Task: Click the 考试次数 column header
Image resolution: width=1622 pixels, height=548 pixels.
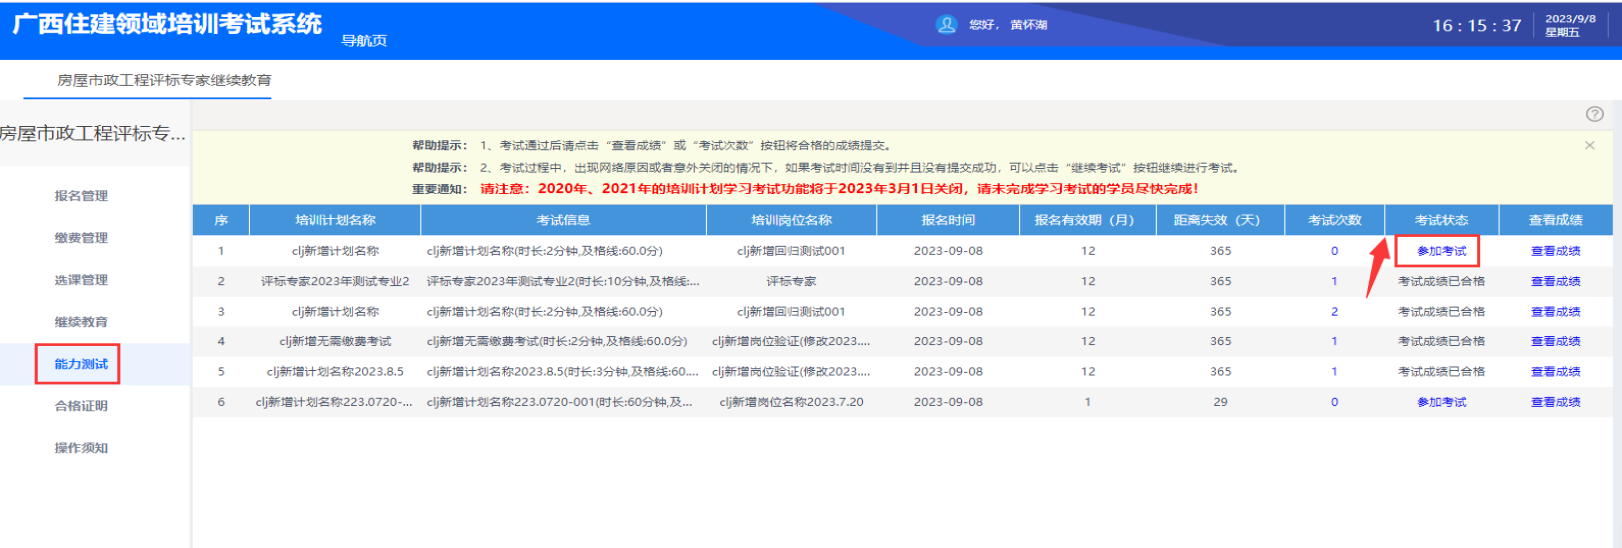Action: coord(1334,220)
